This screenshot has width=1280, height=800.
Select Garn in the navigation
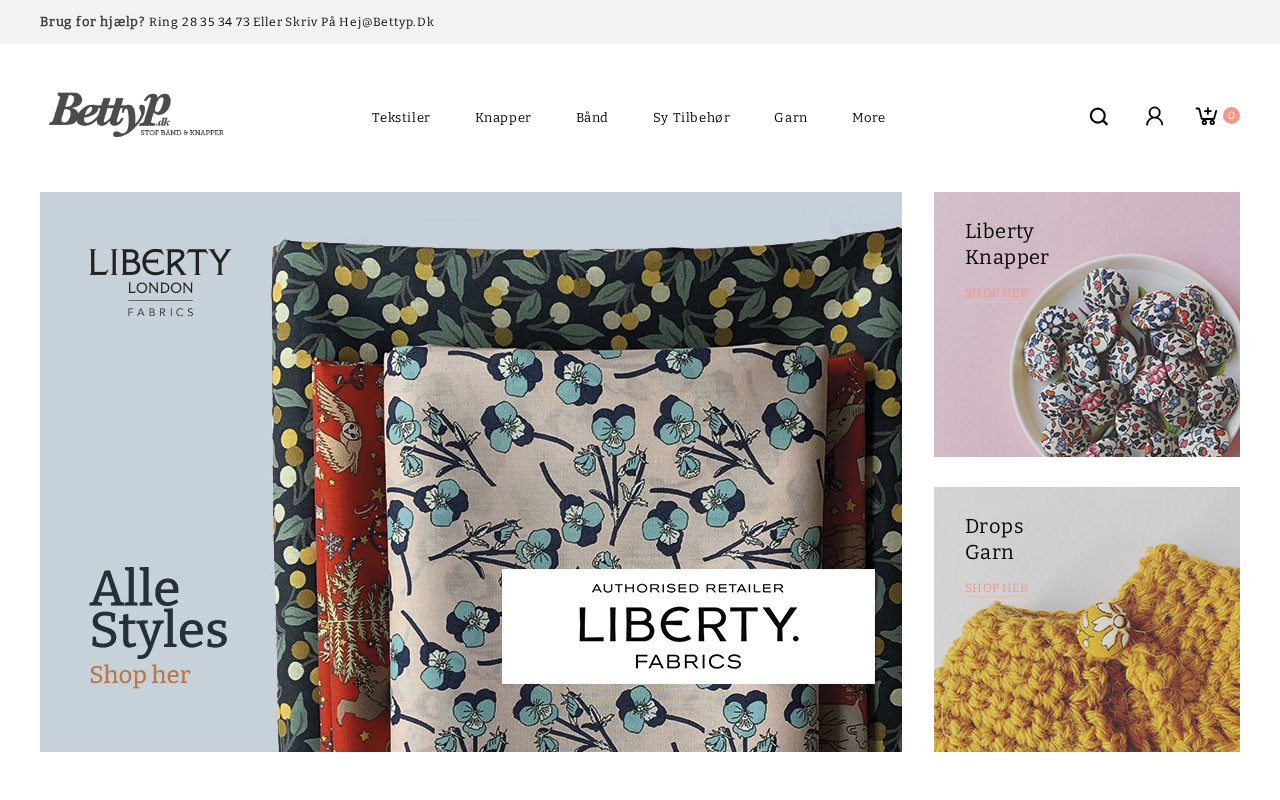click(791, 118)
